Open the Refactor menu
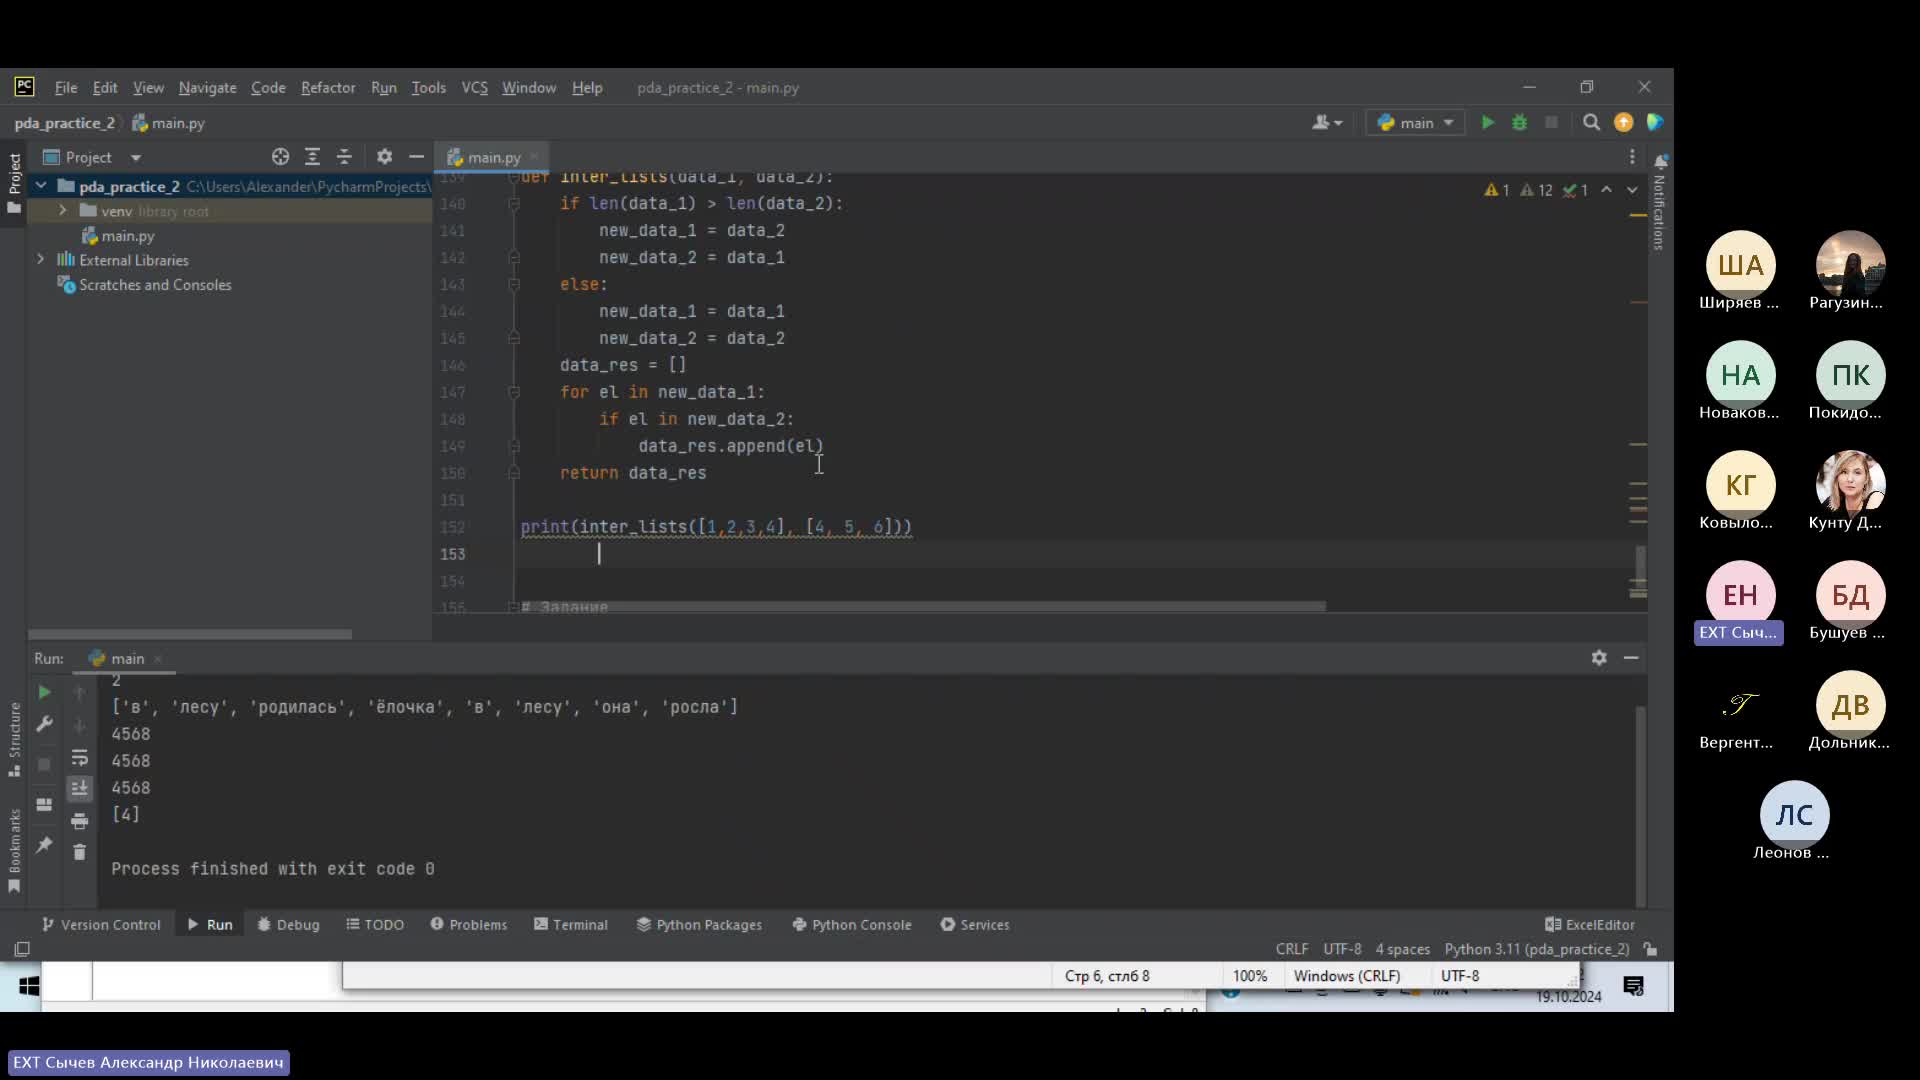 coord(328,88)
